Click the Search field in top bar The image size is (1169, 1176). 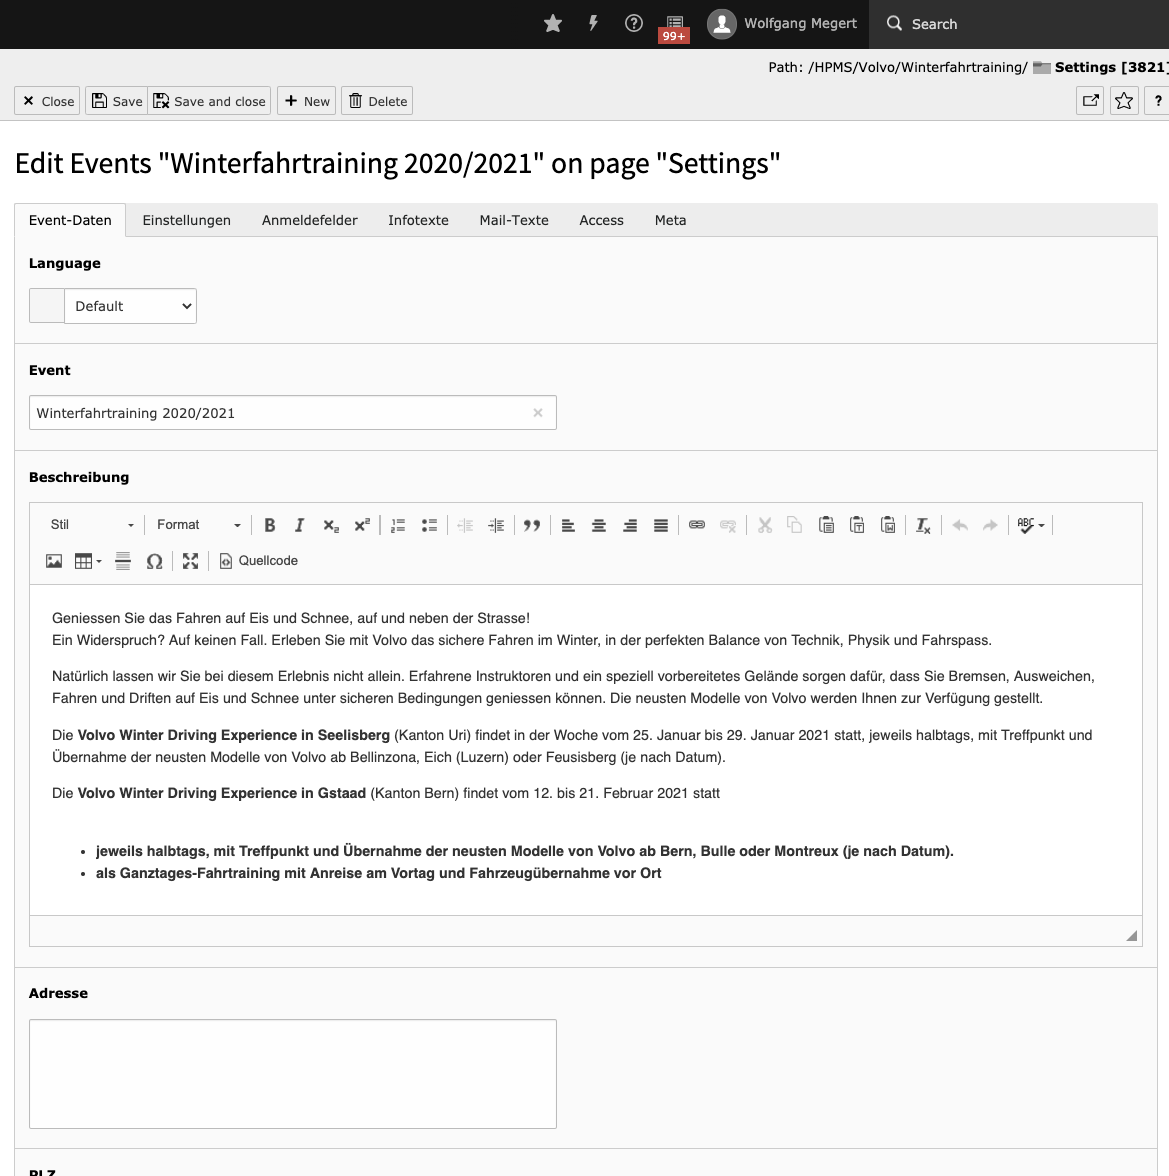click(1019, 24)
